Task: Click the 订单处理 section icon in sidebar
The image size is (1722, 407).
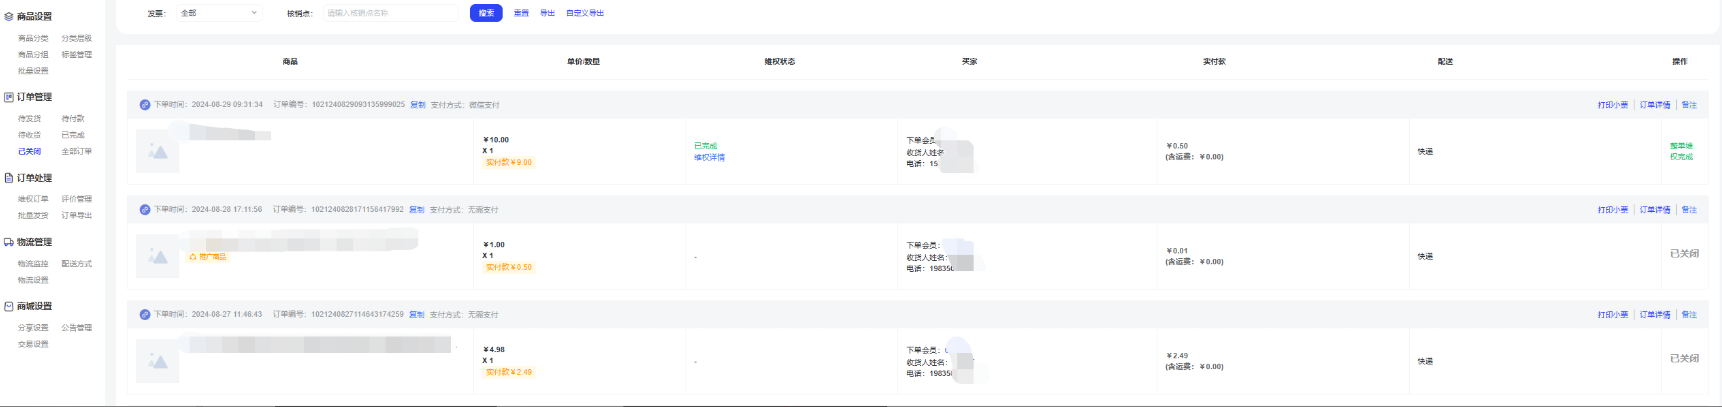Action: [9, 178]
